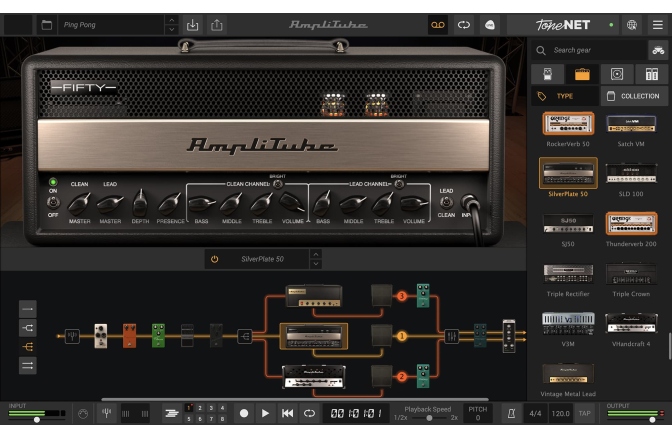Open the 4/4 time signature selector
This screenshot has width=672, height=440.
click(x=535, y=413)
